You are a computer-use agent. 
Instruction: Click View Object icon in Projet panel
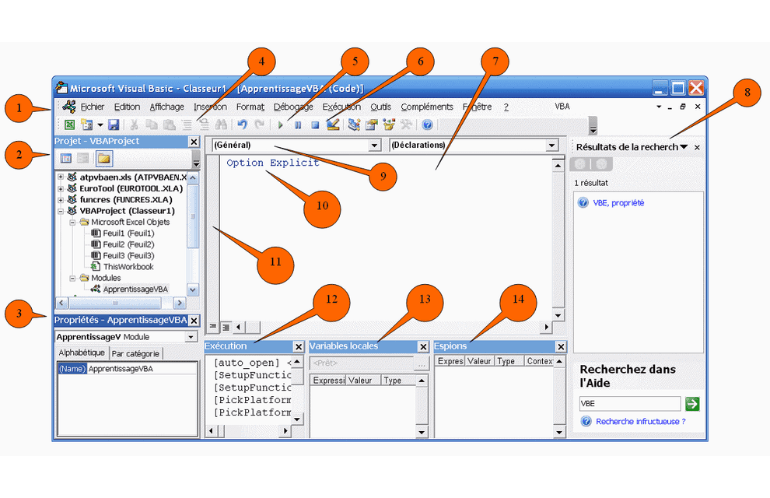click(83, 158)
